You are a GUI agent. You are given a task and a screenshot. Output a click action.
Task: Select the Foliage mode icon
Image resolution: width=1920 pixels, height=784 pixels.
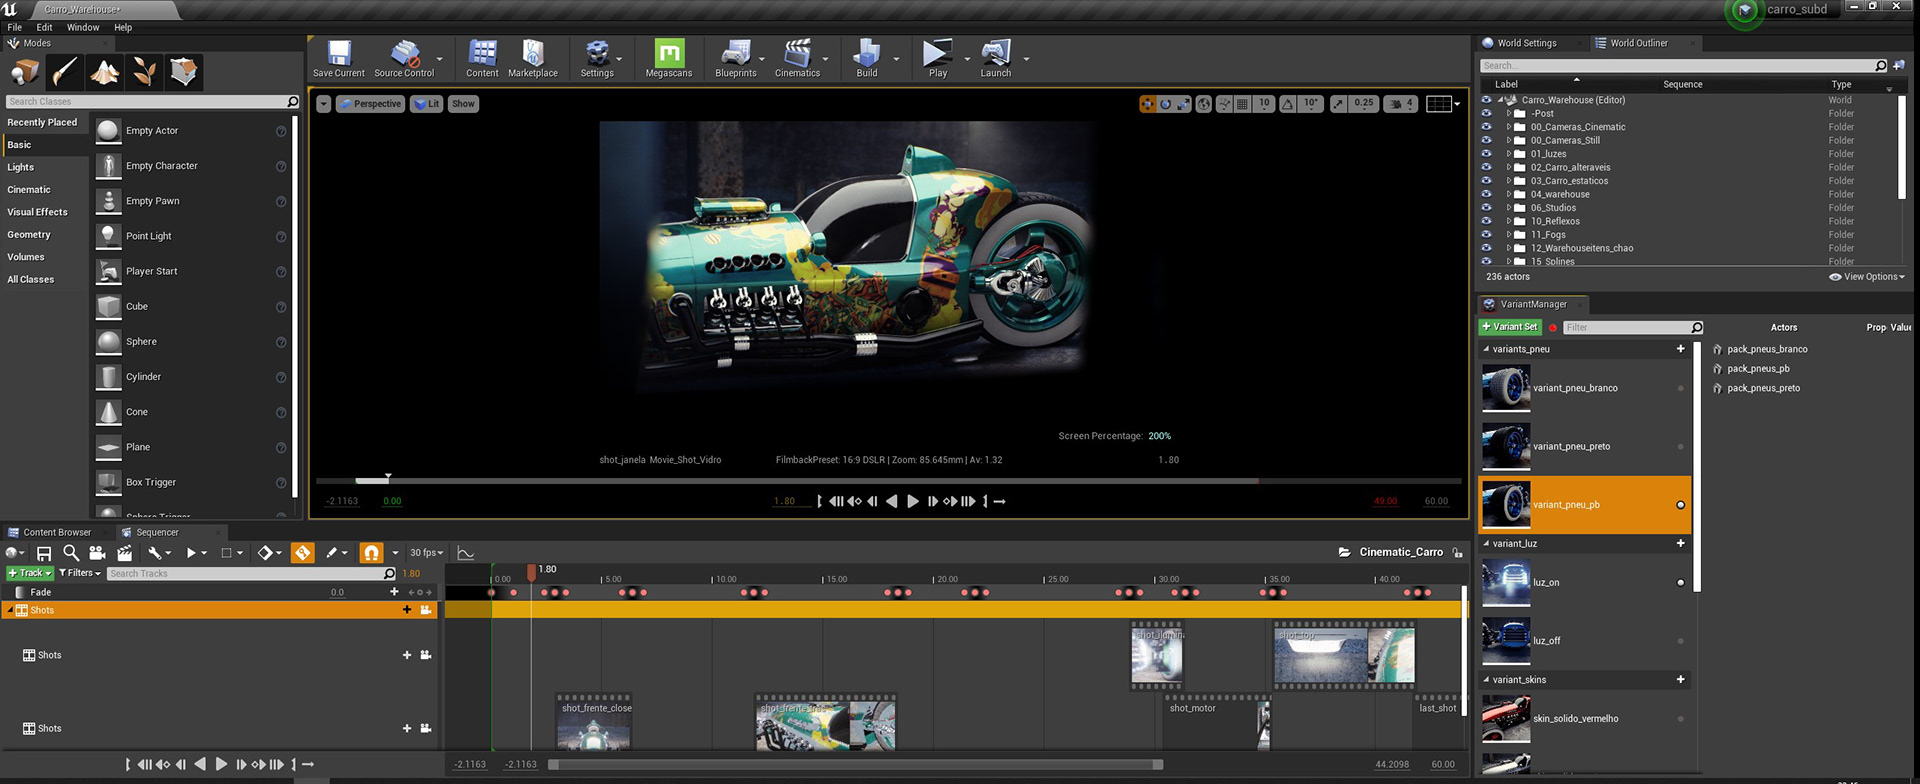145,72
